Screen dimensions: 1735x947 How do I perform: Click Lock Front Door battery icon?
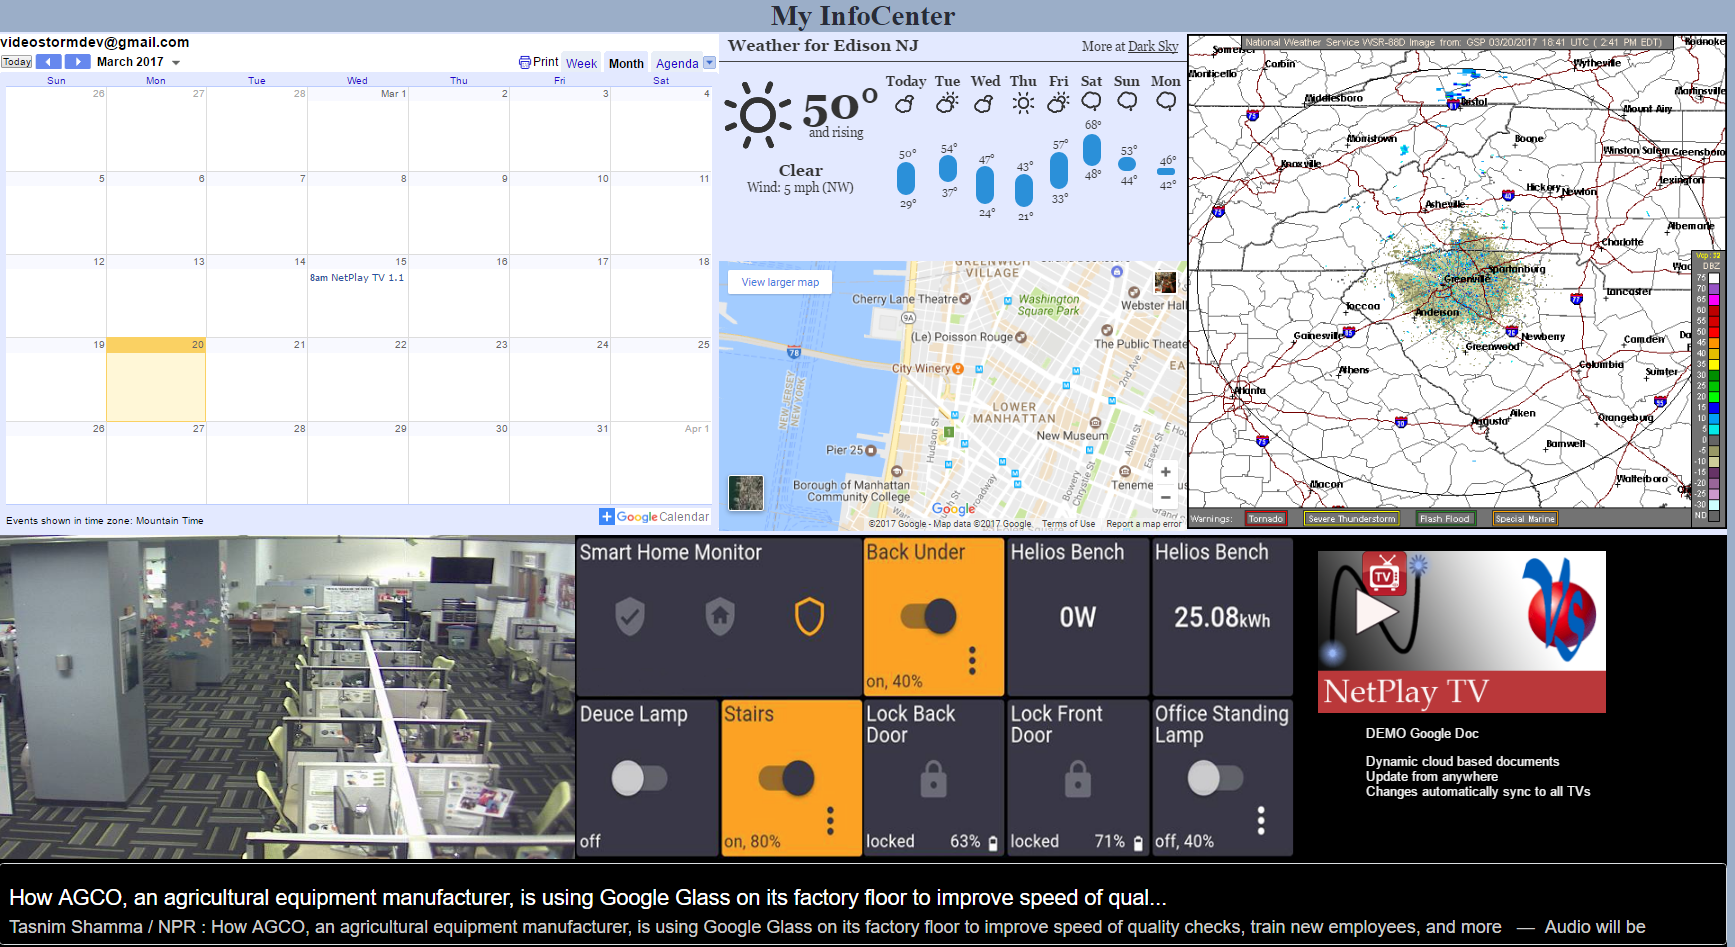pos(1138,843)
